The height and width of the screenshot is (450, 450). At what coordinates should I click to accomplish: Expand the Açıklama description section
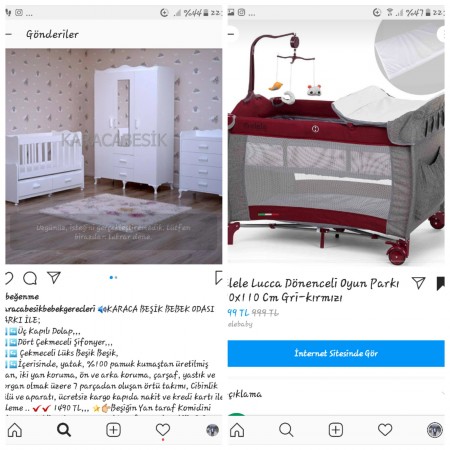(336, 394)
